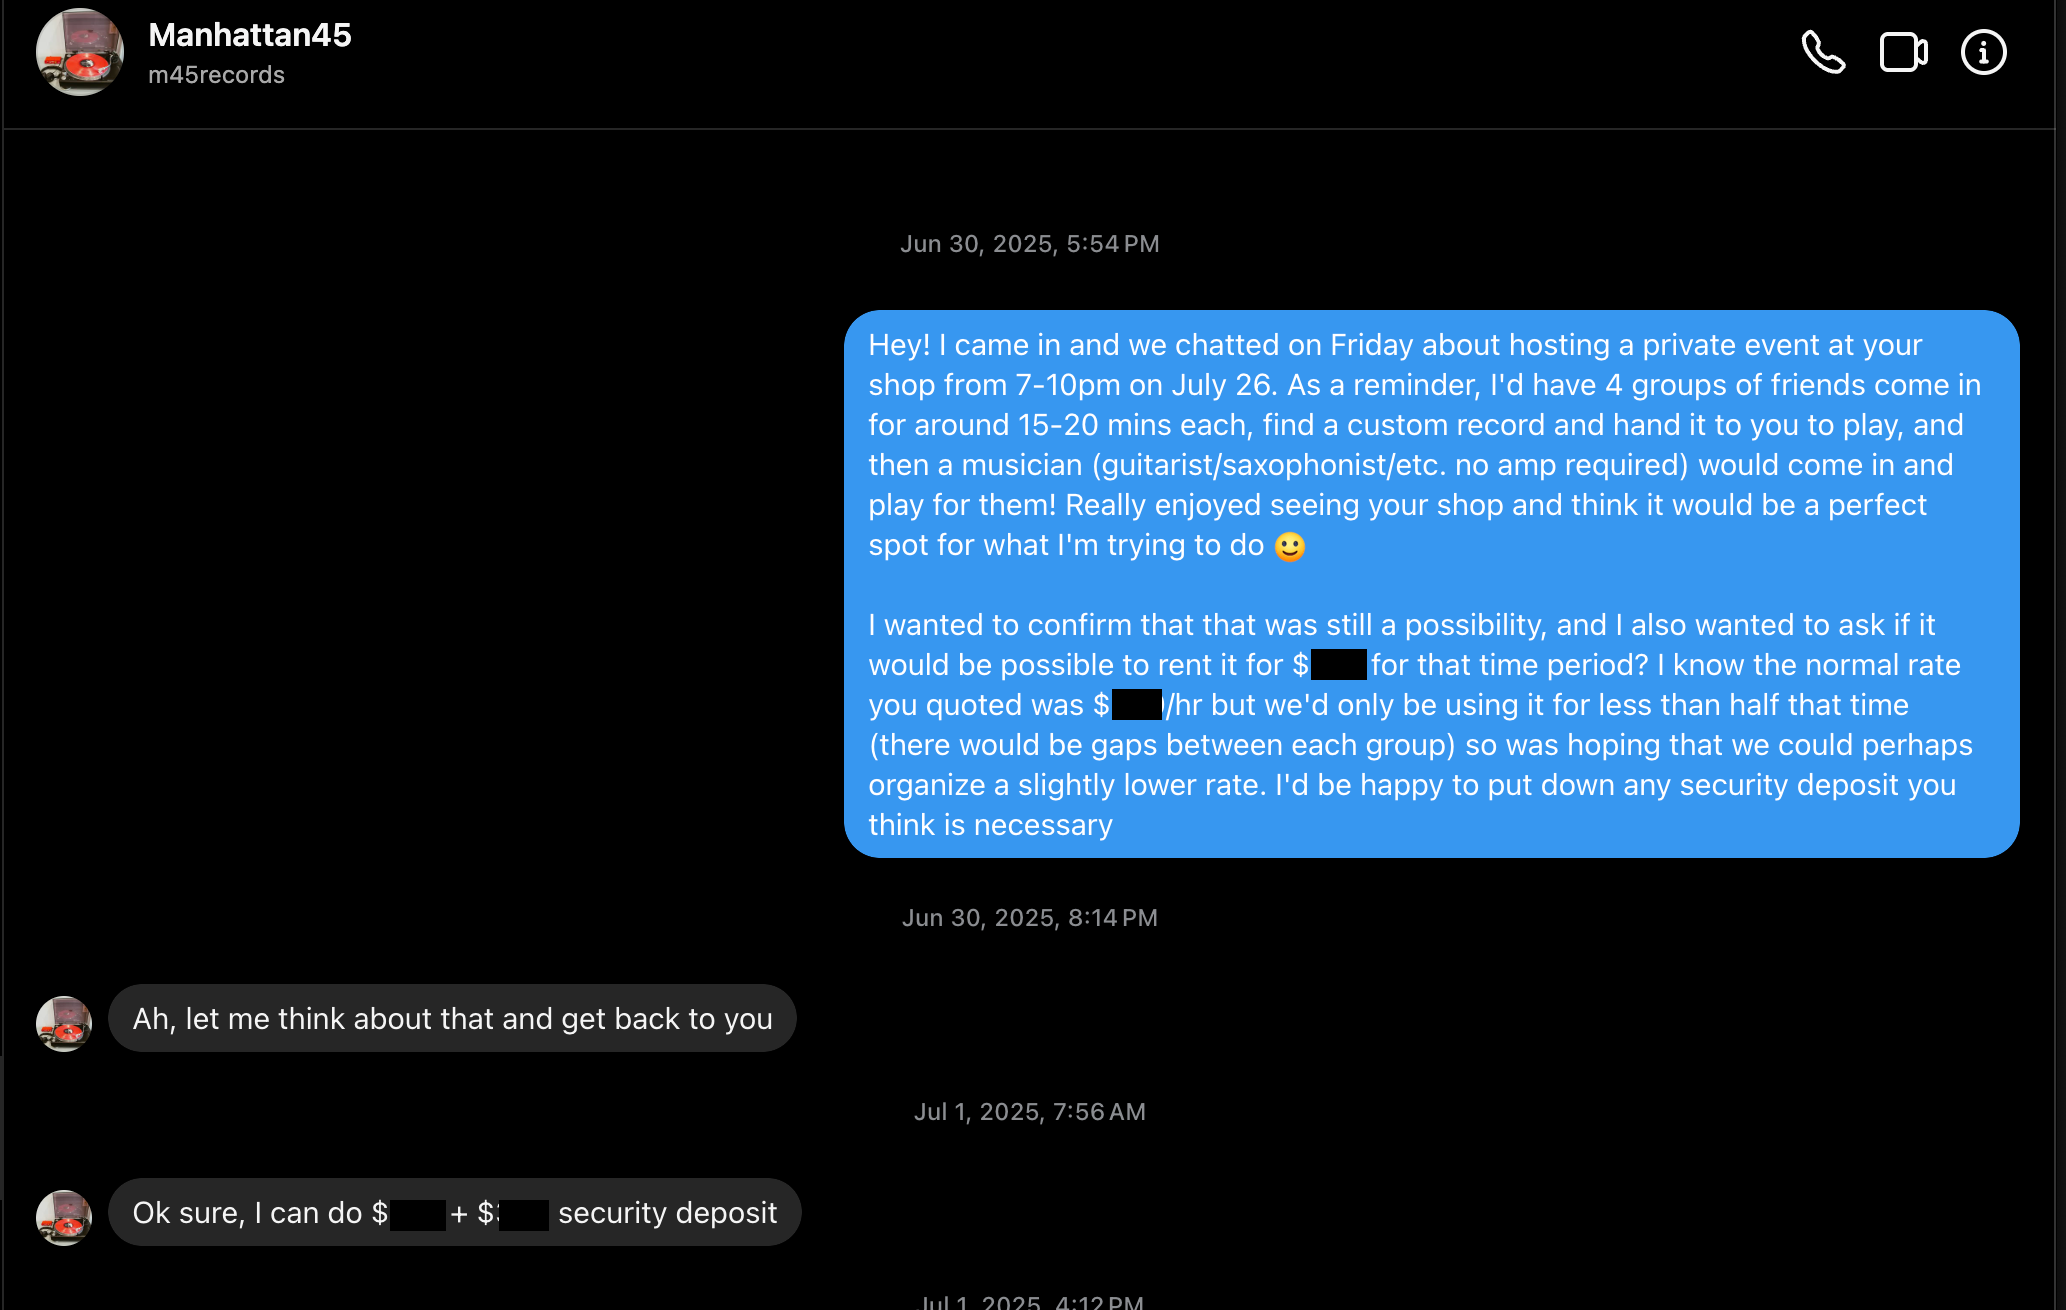This screenshot has width=2066, height=1310.
Task: Start an audio call with Manhattan45
Action: [1823, 52]
